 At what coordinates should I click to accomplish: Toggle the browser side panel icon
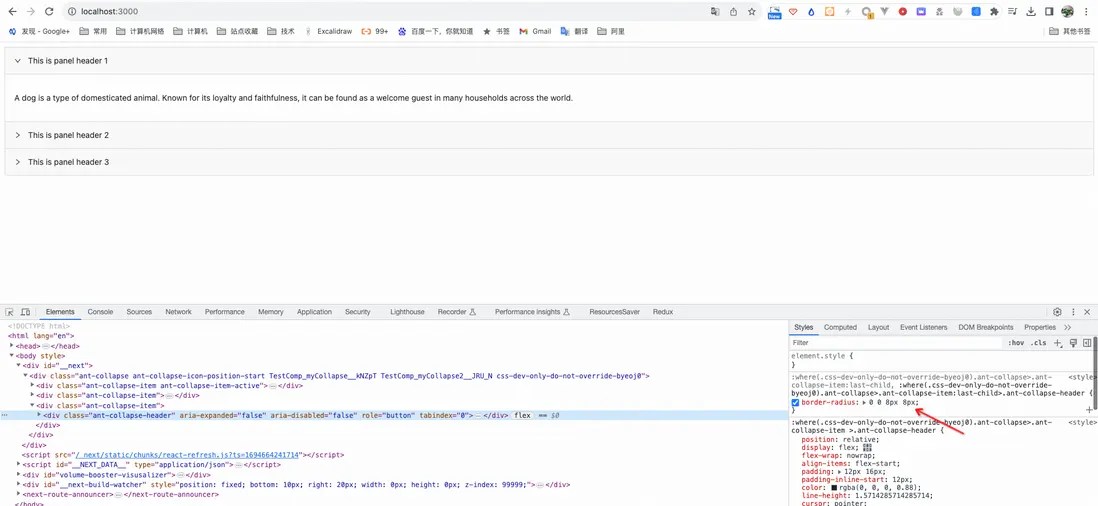[1049, 11]
